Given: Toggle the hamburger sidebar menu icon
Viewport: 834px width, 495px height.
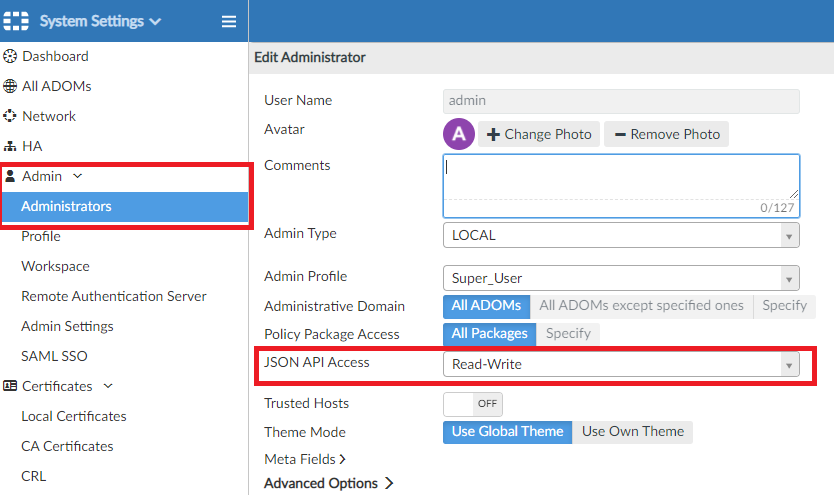Looking at the screenshot, I should point(229,21).
